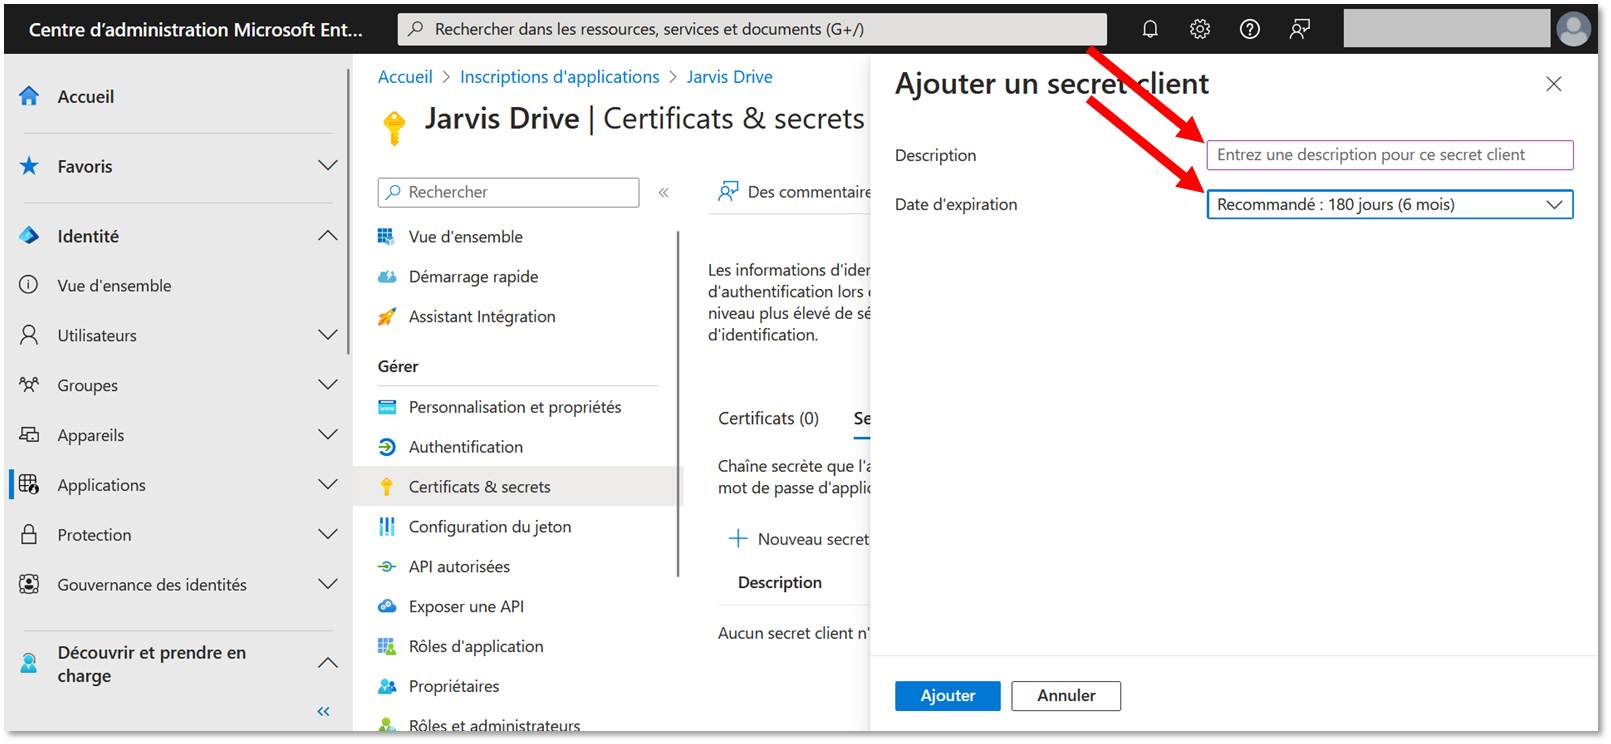Viewport: 1611px width, 744px height.
Task: Click Nouveau secret client button
Action: tap(799, 539)
